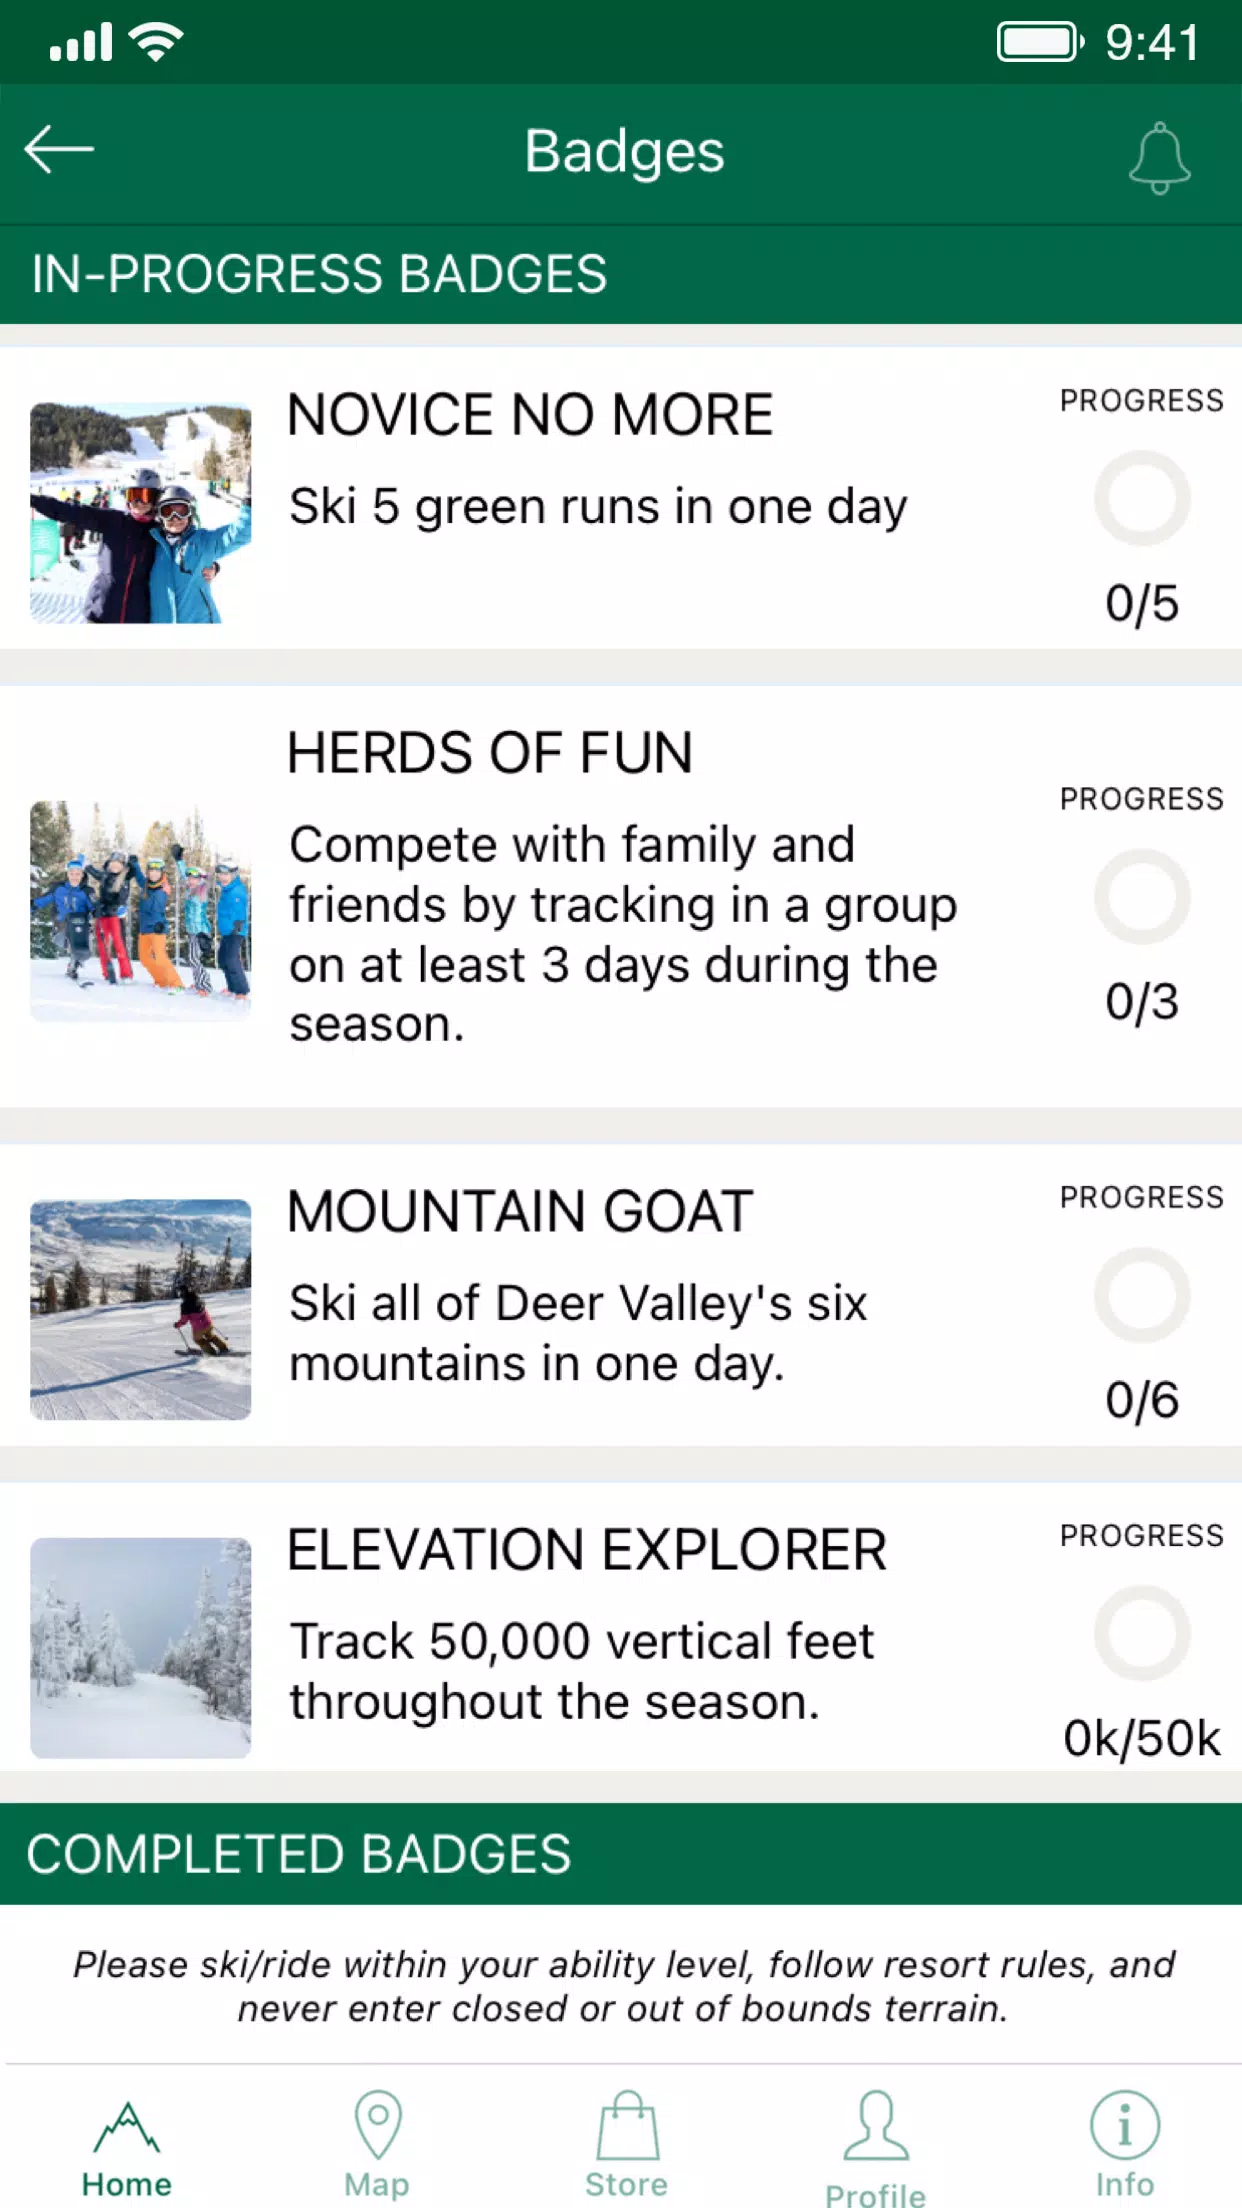The height and width of the screenshot is (2208, 1242).
Task: Tap the Herds of Fun progress ring
Action: [x=1141, y=897]
